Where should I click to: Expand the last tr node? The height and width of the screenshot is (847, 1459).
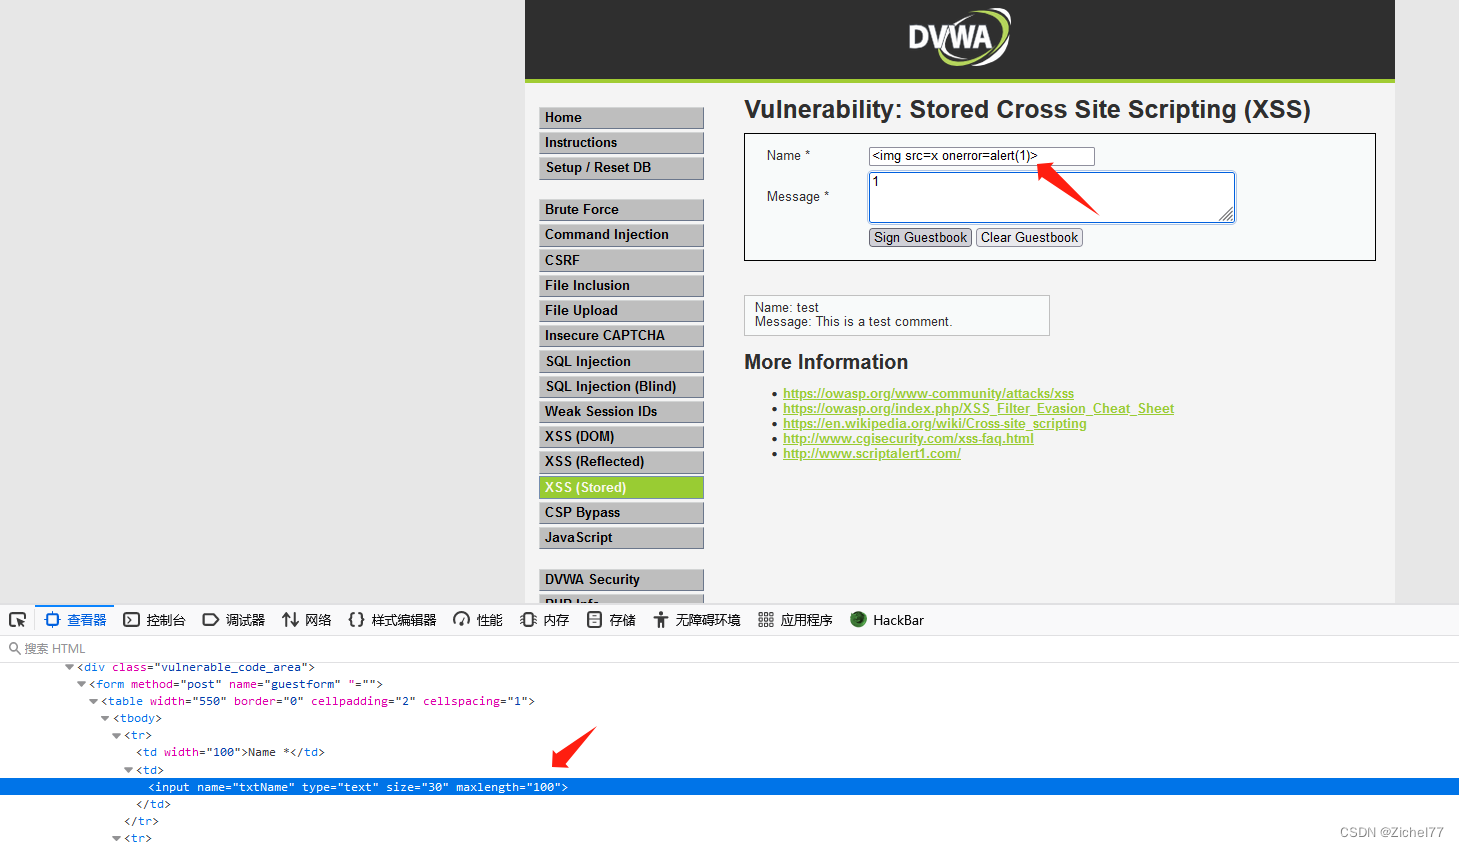(x=116, y=838)
